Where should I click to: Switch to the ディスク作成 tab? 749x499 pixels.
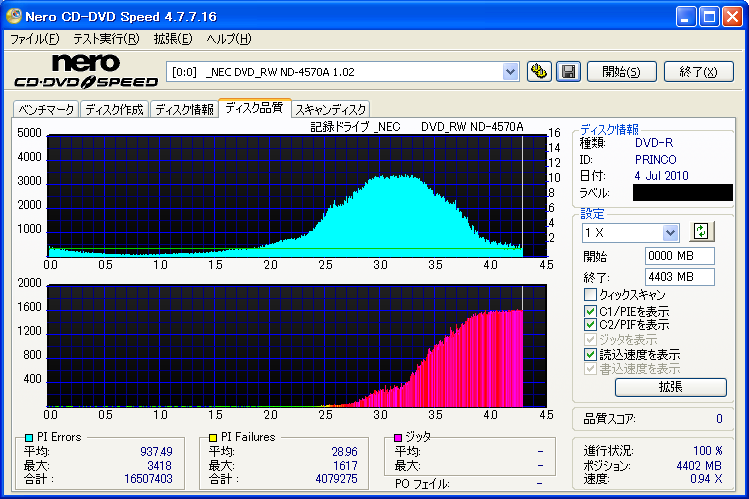[114, 109]
